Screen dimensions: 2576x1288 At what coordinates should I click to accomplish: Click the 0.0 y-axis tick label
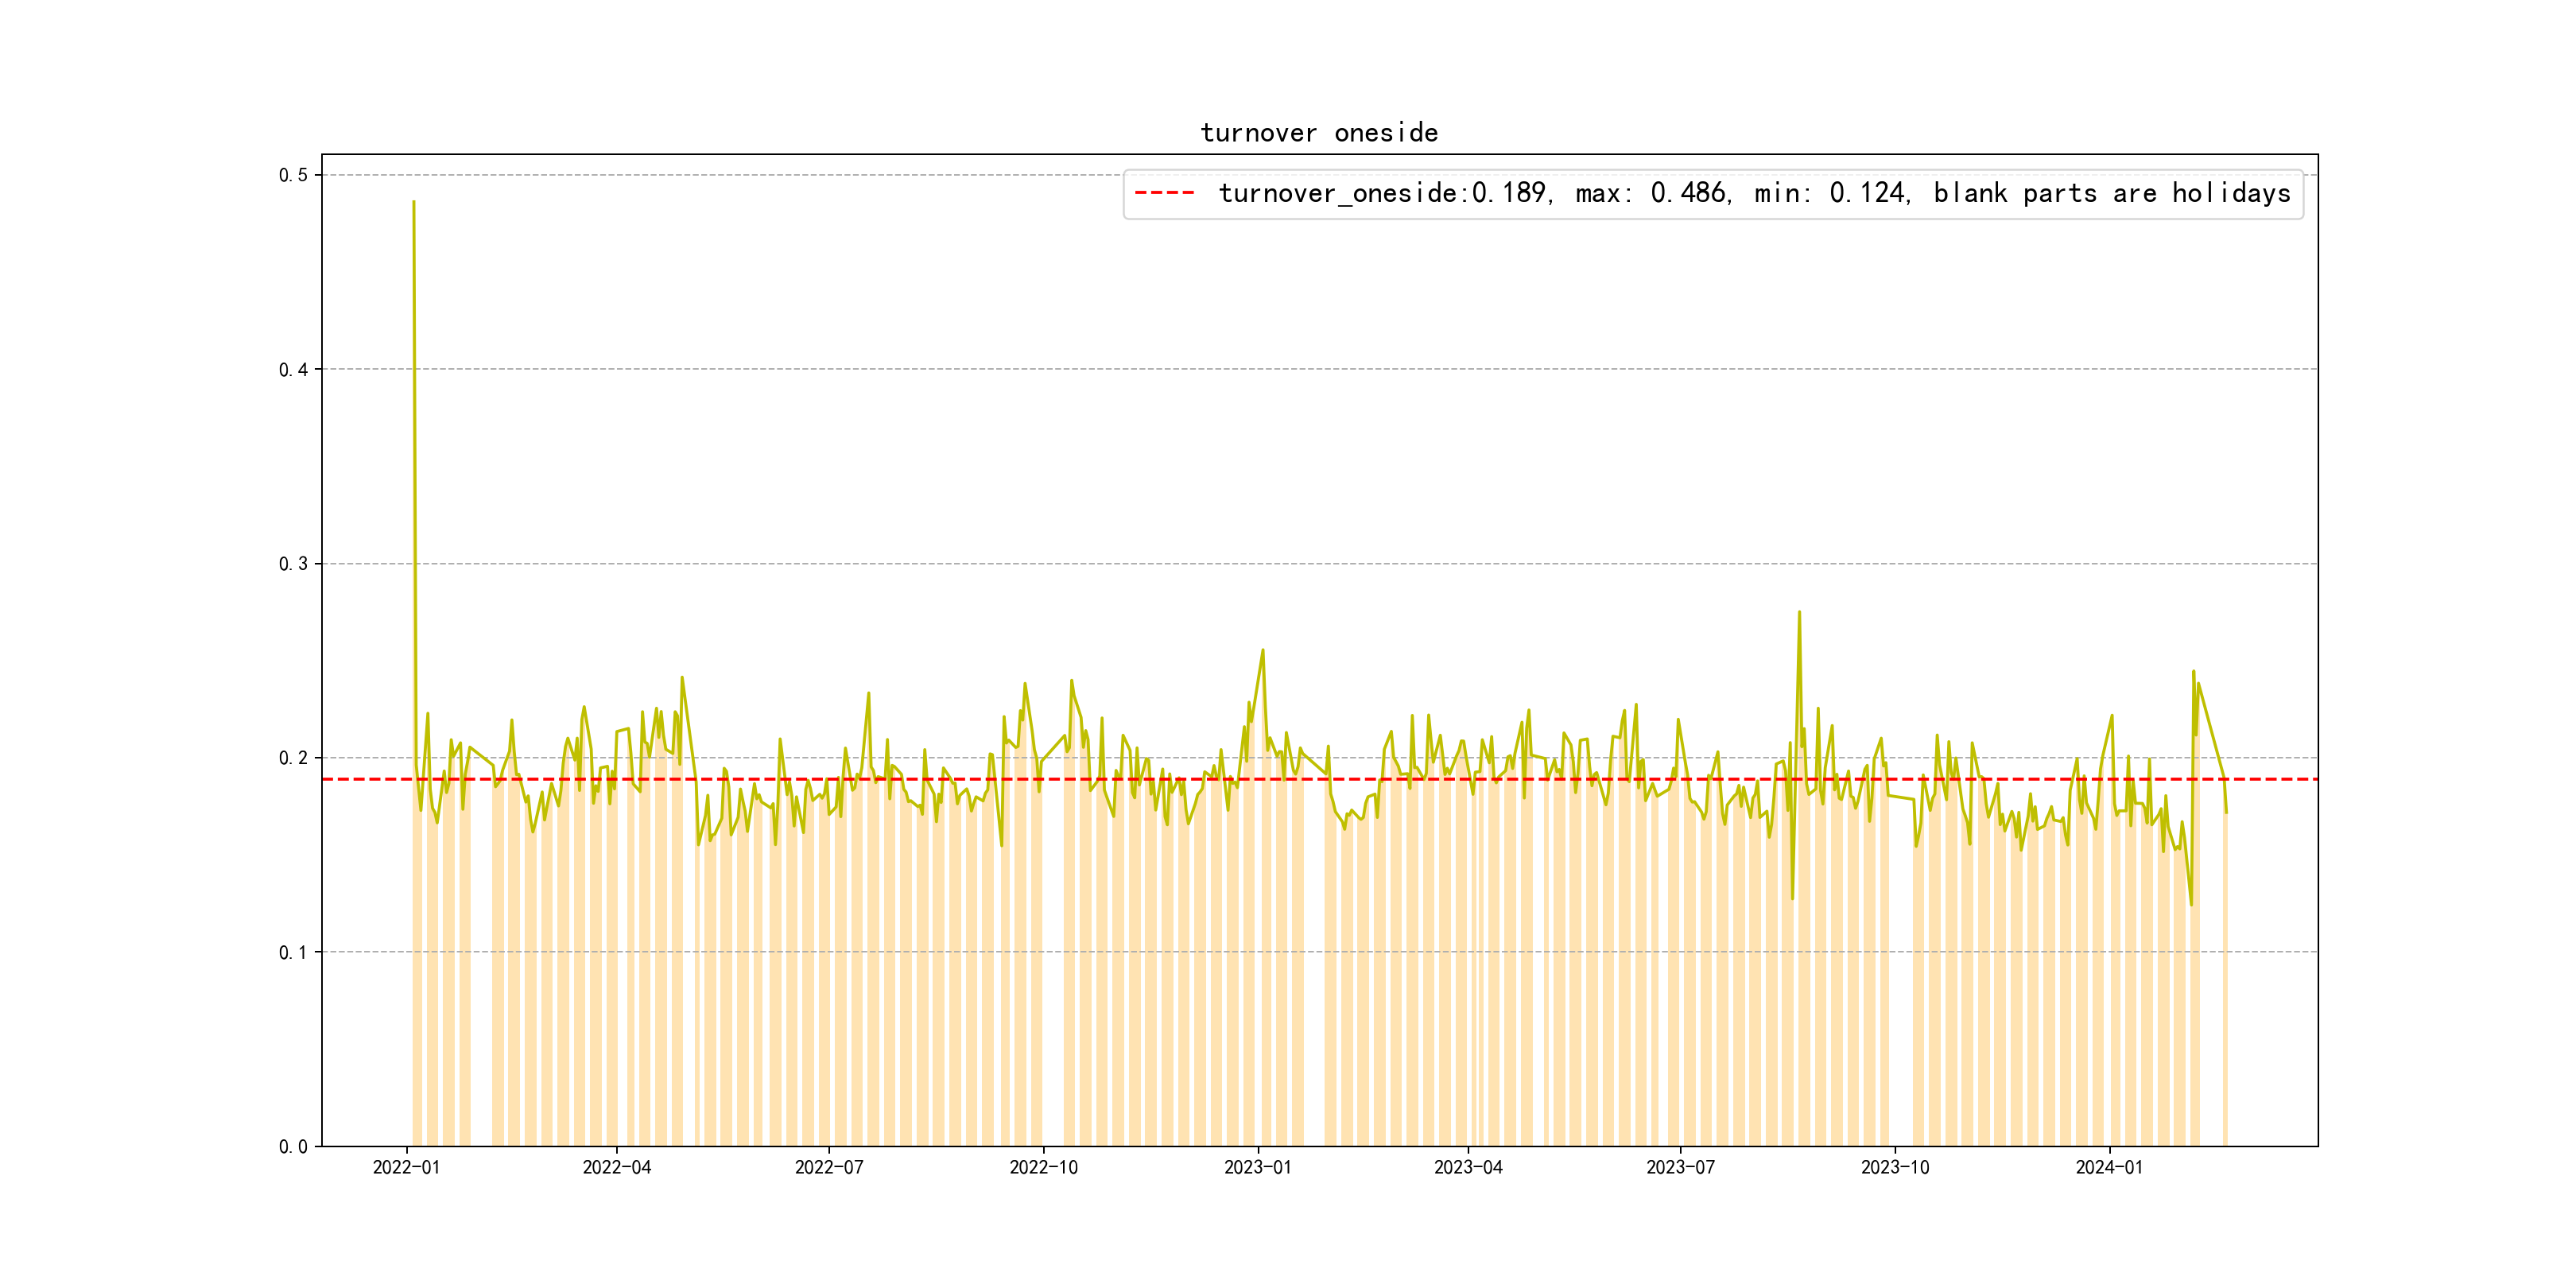point(293,1147)
